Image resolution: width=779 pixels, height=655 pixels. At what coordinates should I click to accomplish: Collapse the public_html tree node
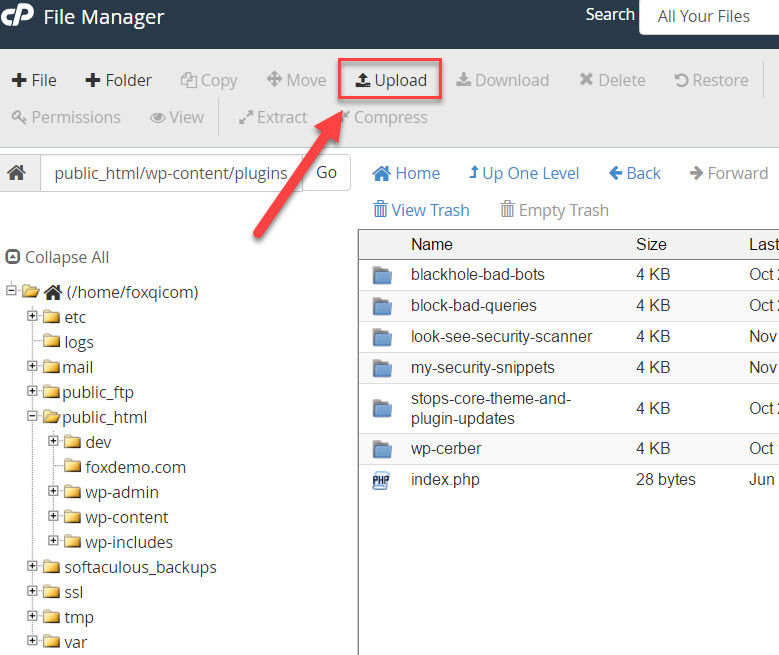tap(32, 417)
